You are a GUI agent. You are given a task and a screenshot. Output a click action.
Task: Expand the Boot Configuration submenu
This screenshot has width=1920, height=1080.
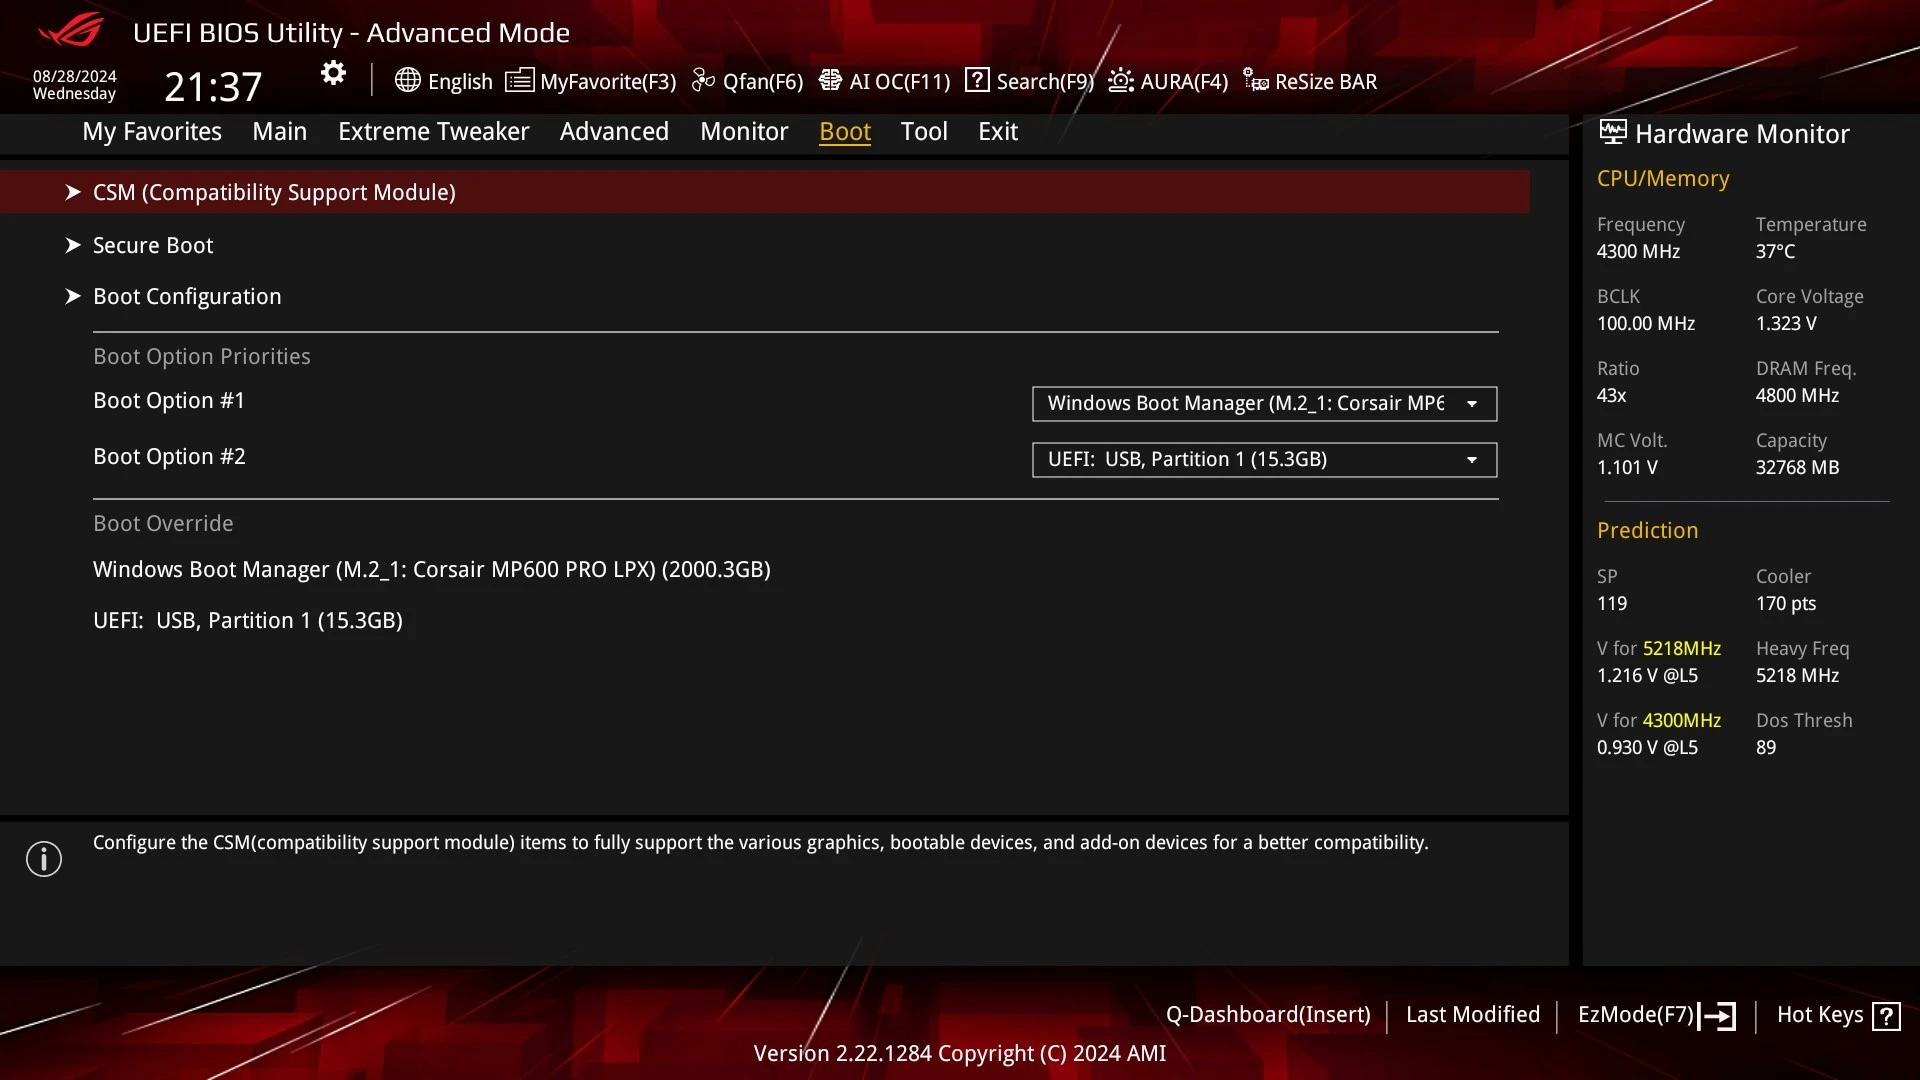click(x=187, y=297)
